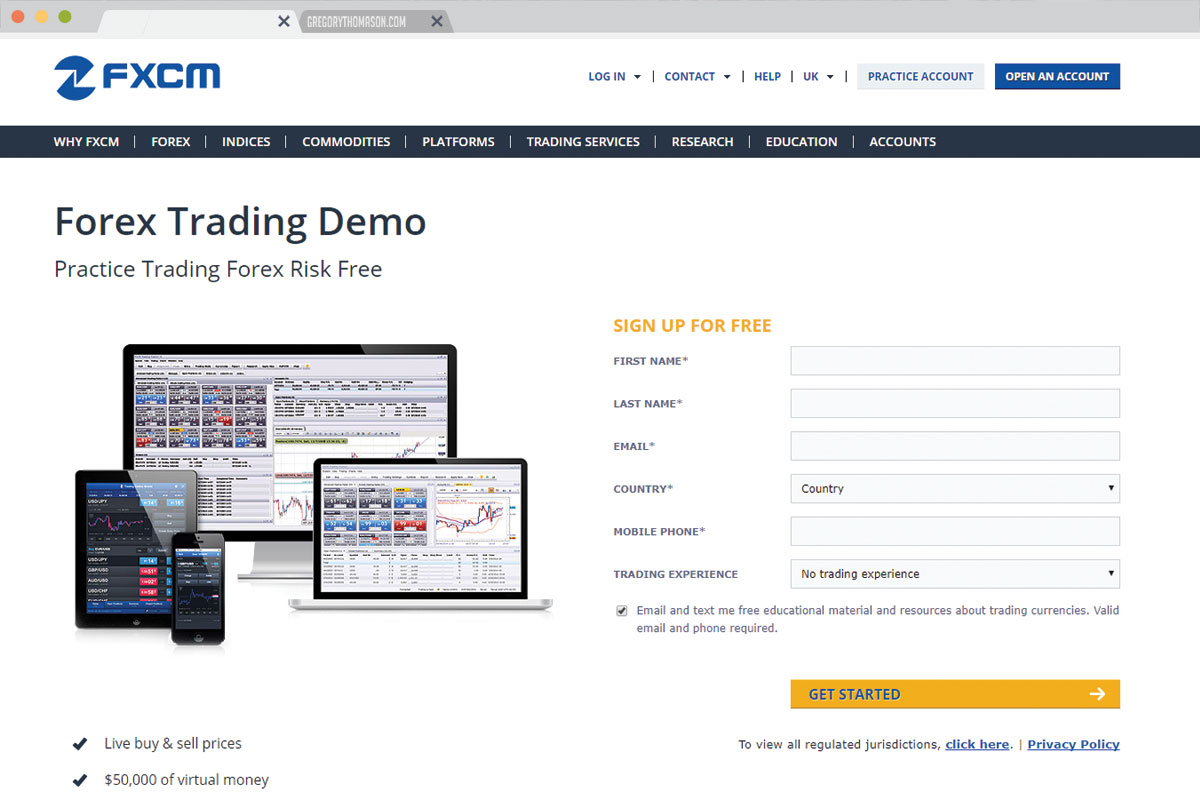Close the gregorythomason.com tab

(436, 21)
